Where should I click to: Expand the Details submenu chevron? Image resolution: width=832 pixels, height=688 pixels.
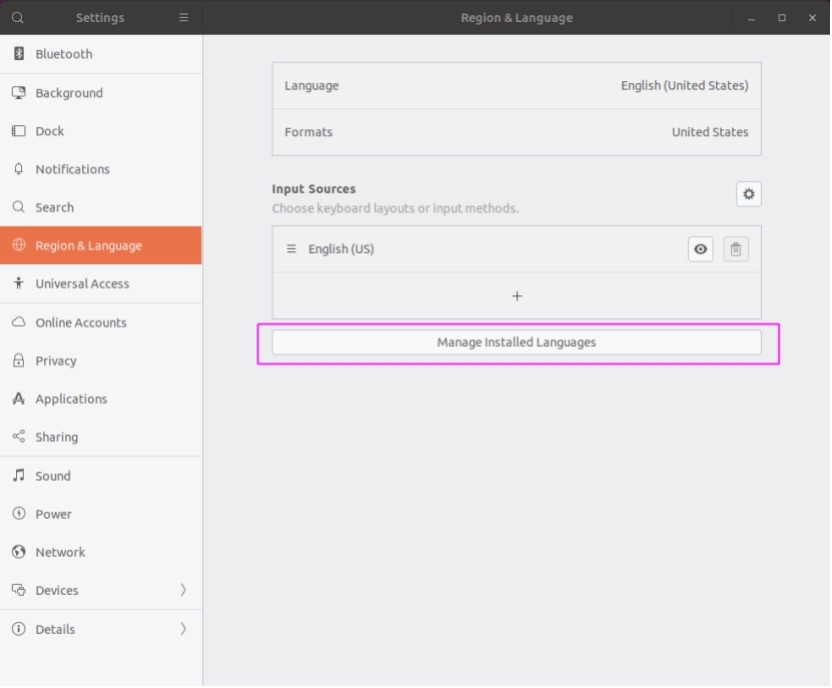[x=183, y=629]
